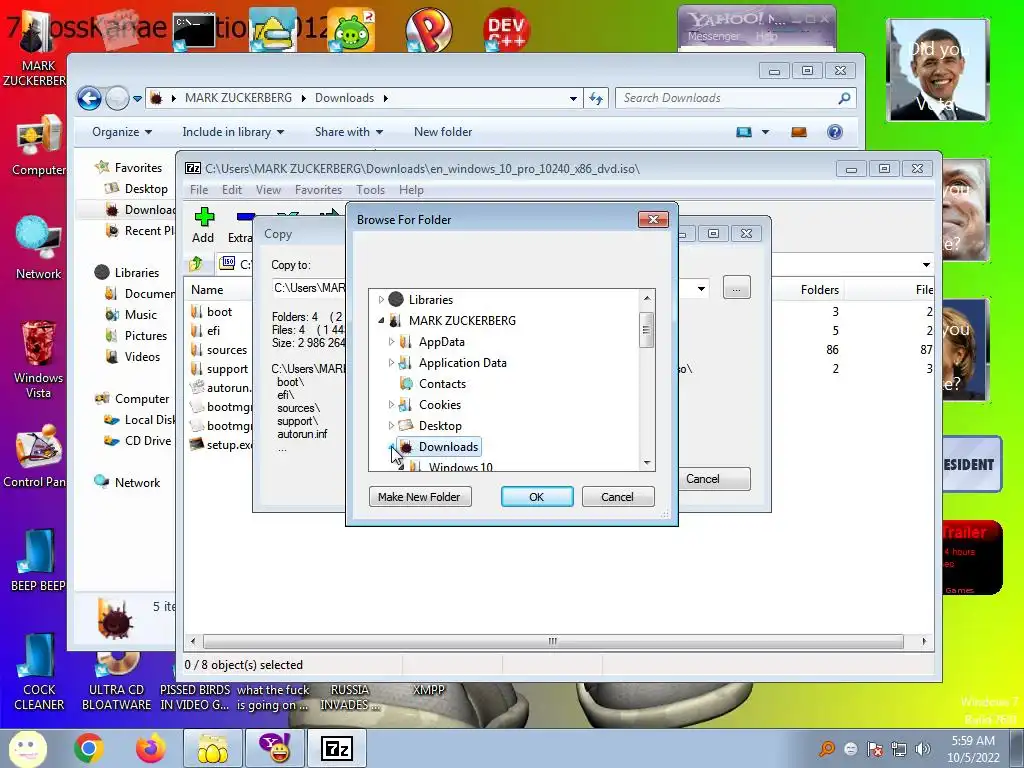Image resolution: width=1024 pixels, height=768 pixels.
Task: Expand the Application Data tree node
Action: click(391, 362)
